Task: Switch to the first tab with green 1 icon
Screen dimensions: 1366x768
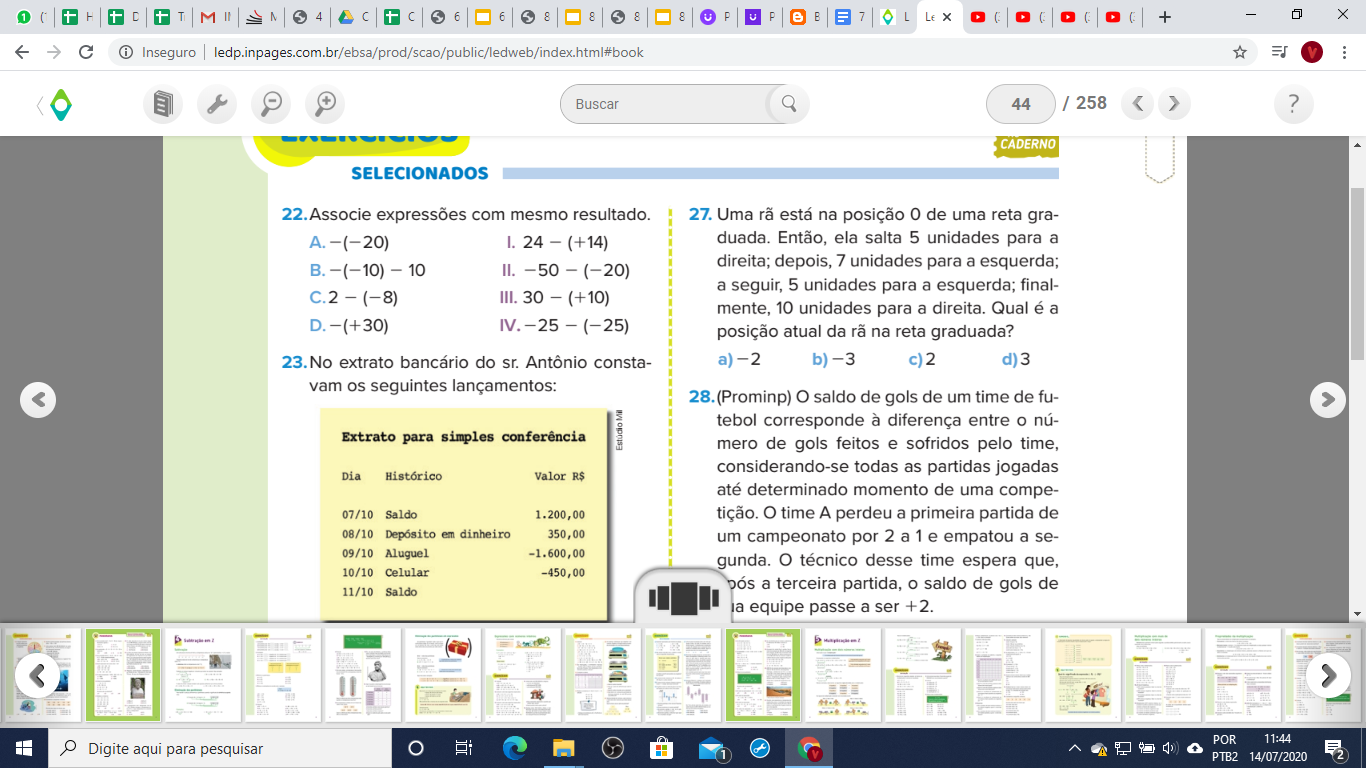Action: coord(31,17)
